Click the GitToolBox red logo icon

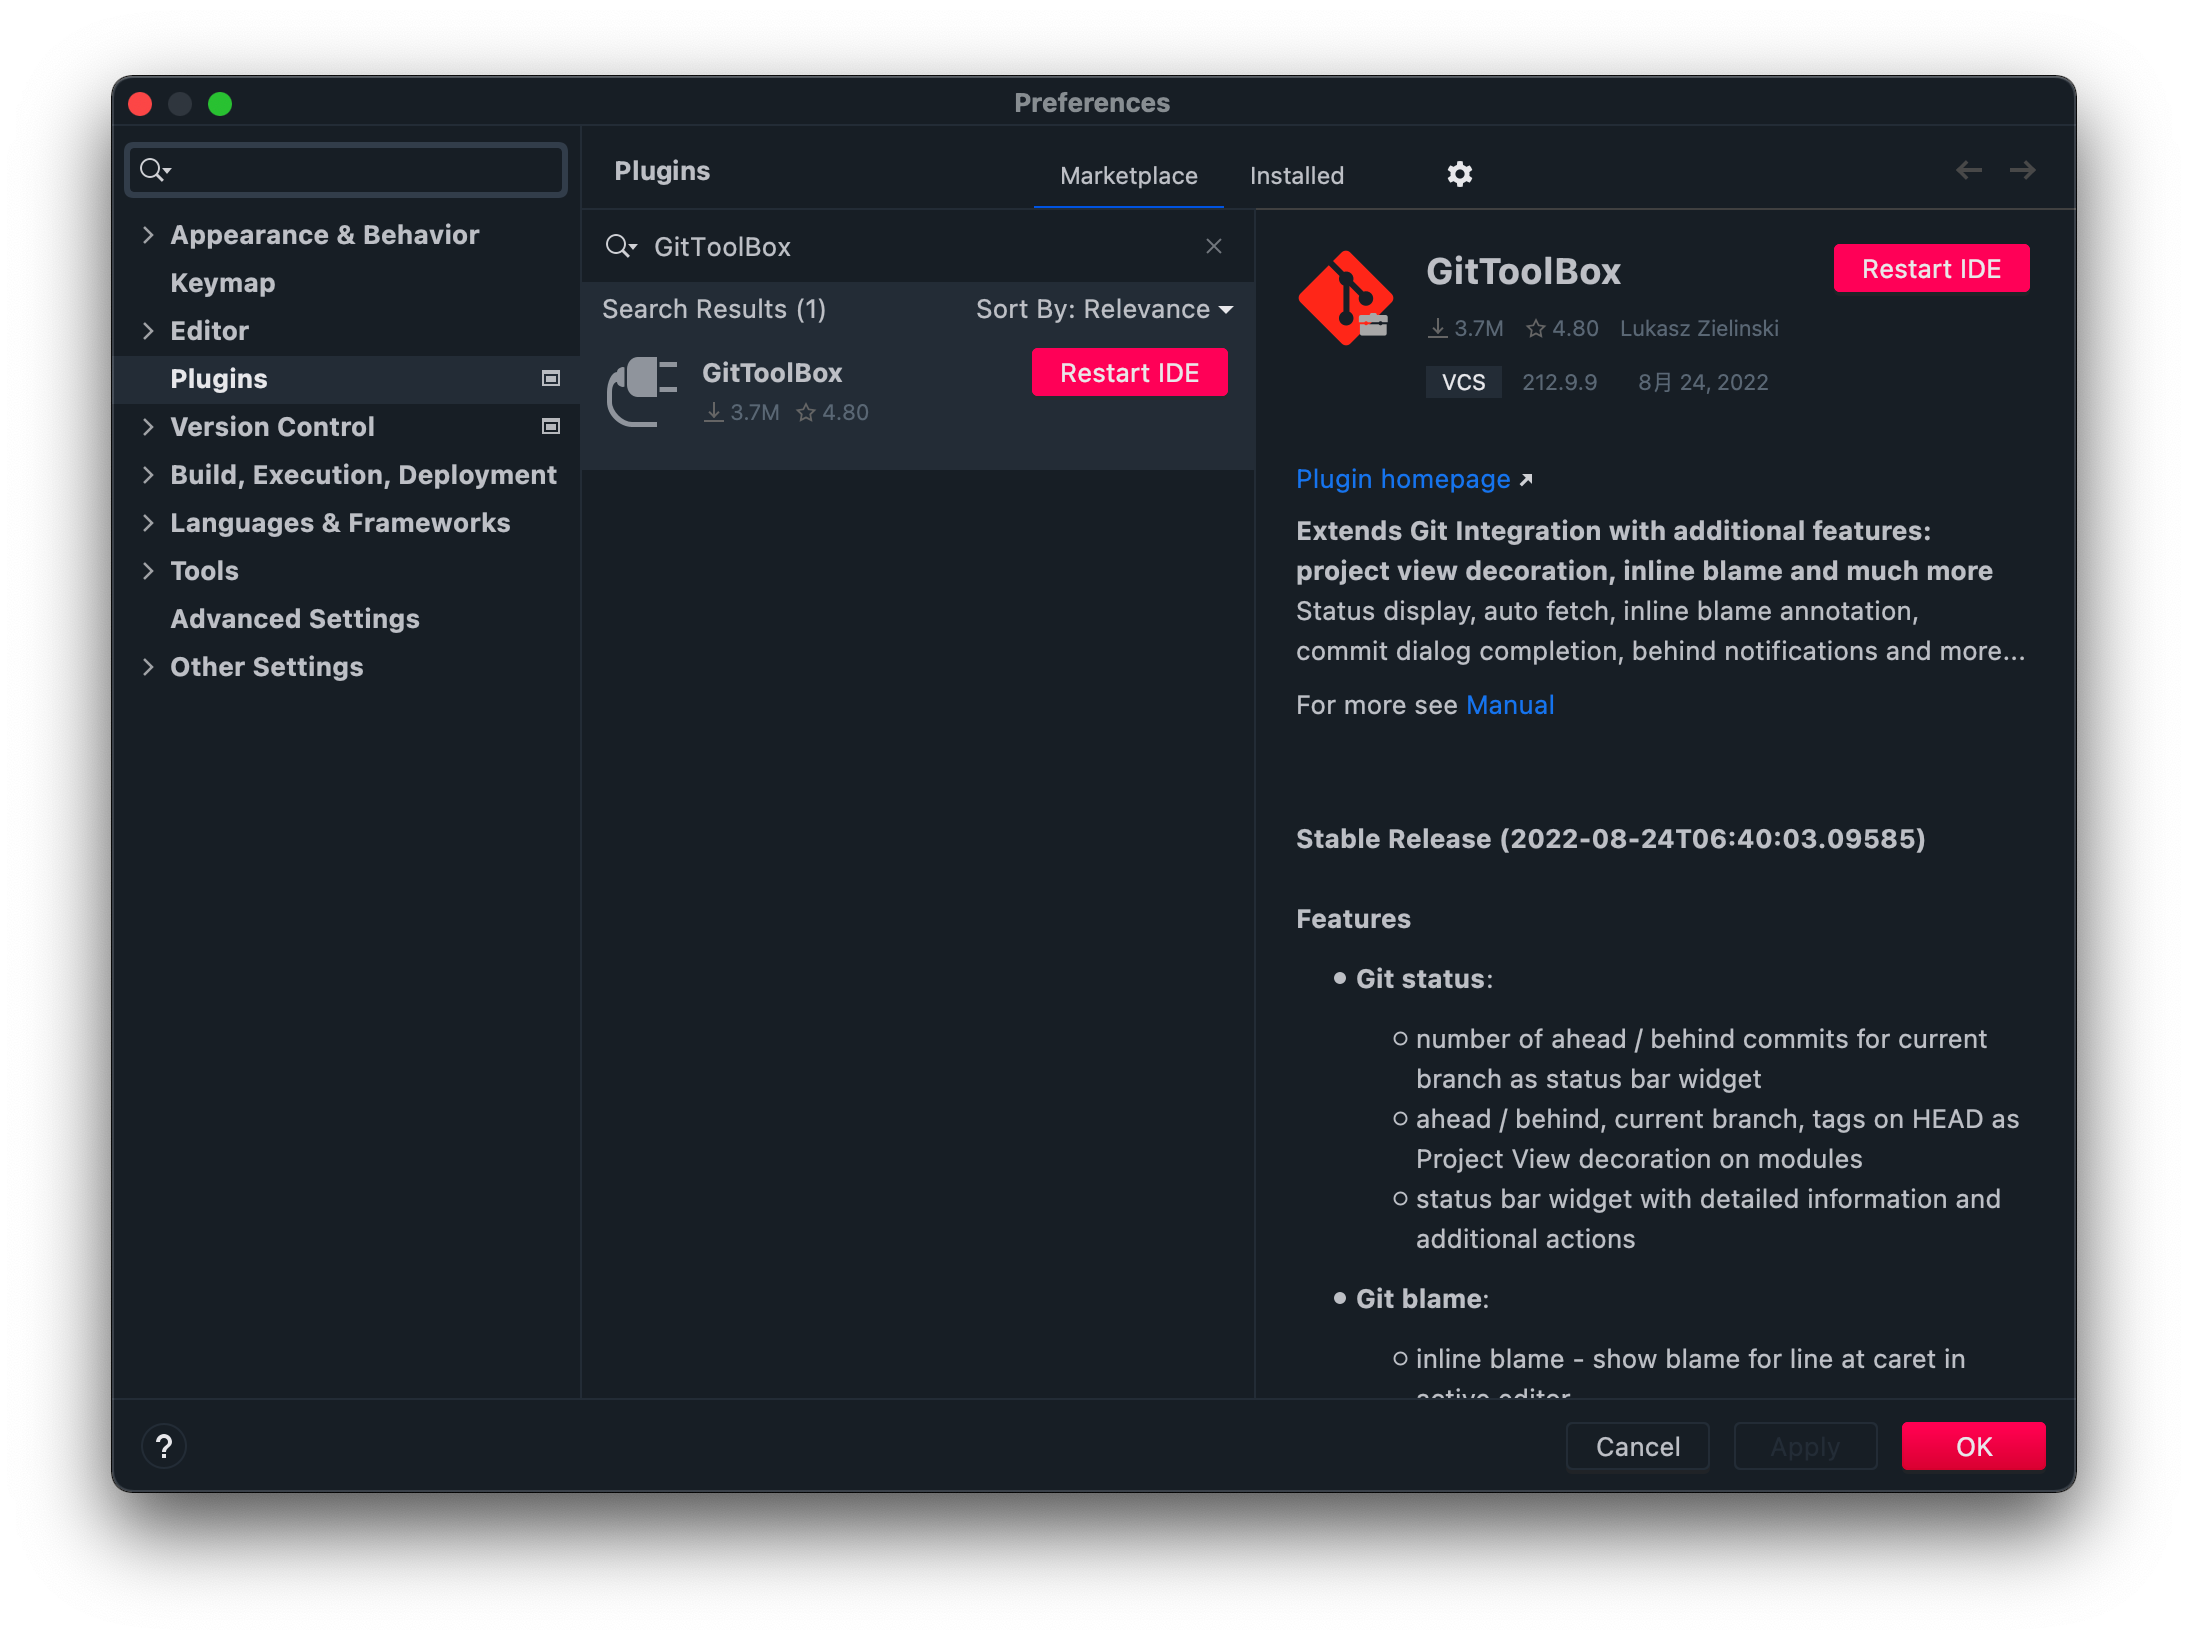(x=1345, y=298)
